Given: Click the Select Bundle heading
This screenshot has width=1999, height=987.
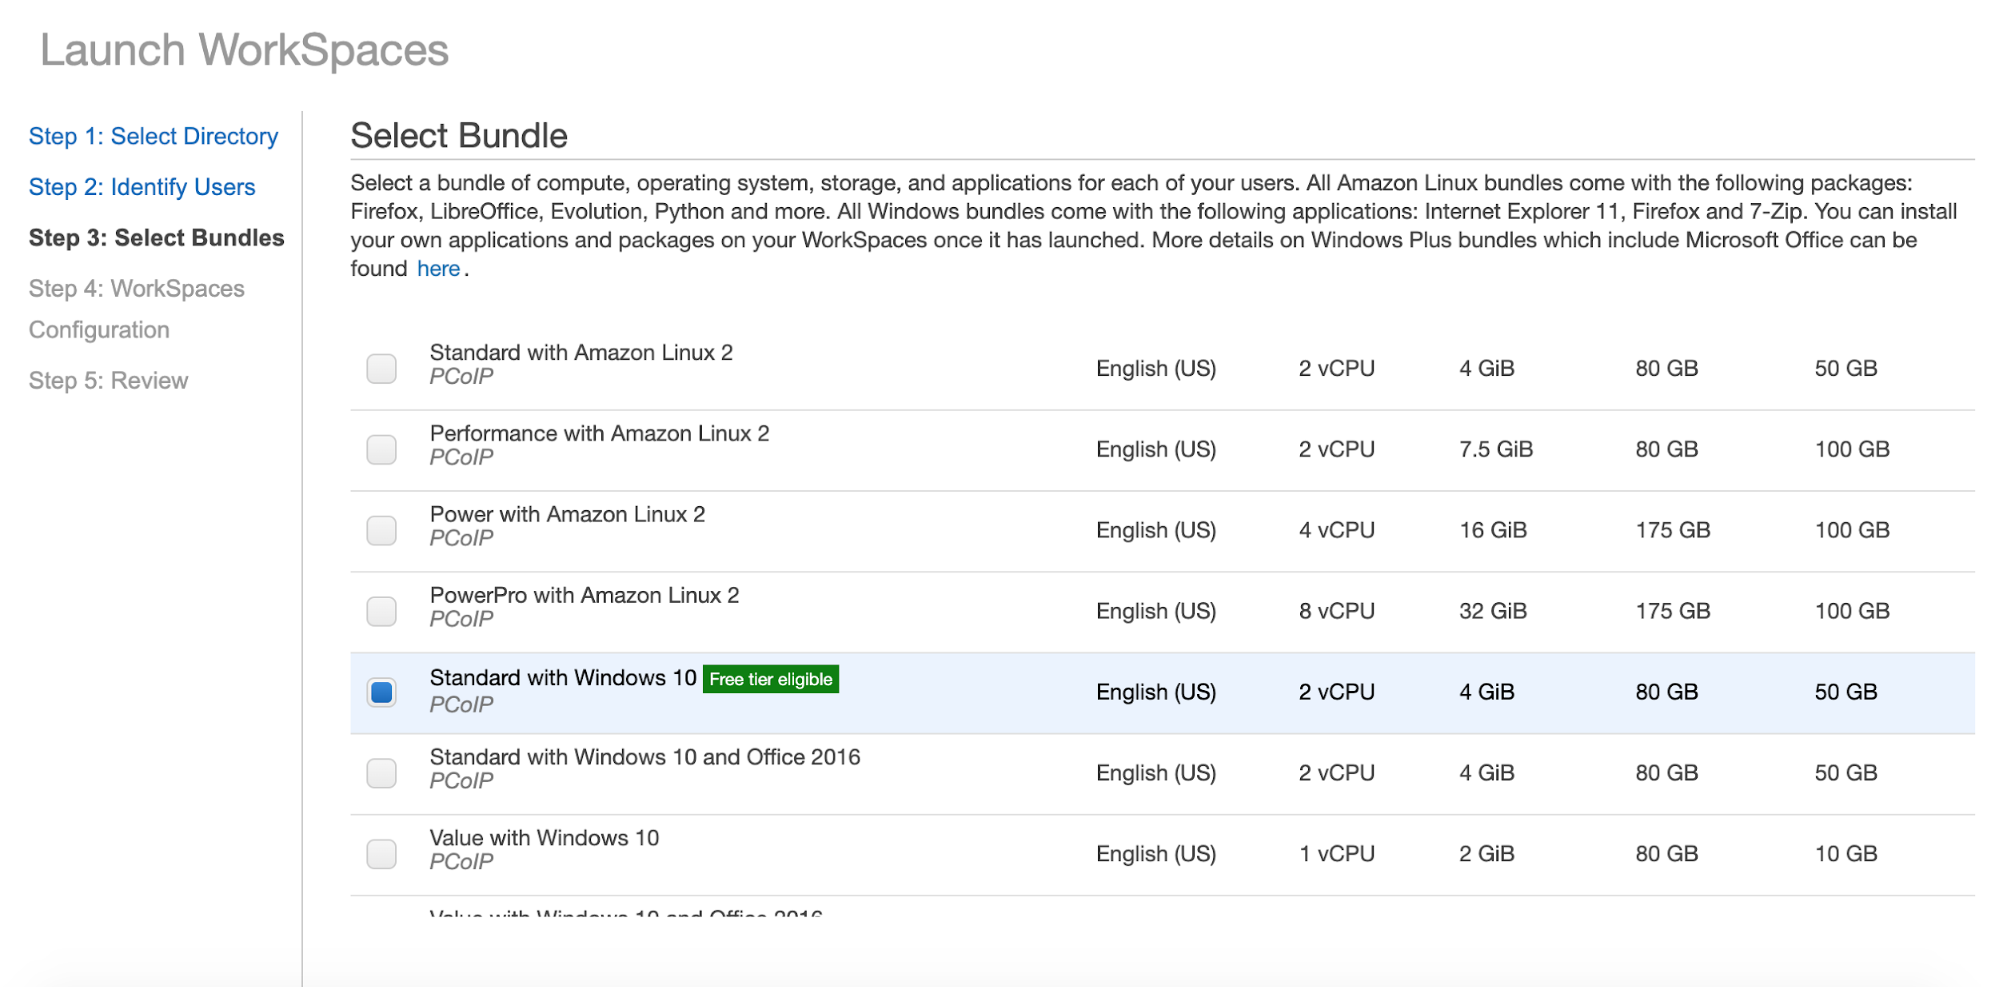Looking at the screenshot, I should (459, 136).
